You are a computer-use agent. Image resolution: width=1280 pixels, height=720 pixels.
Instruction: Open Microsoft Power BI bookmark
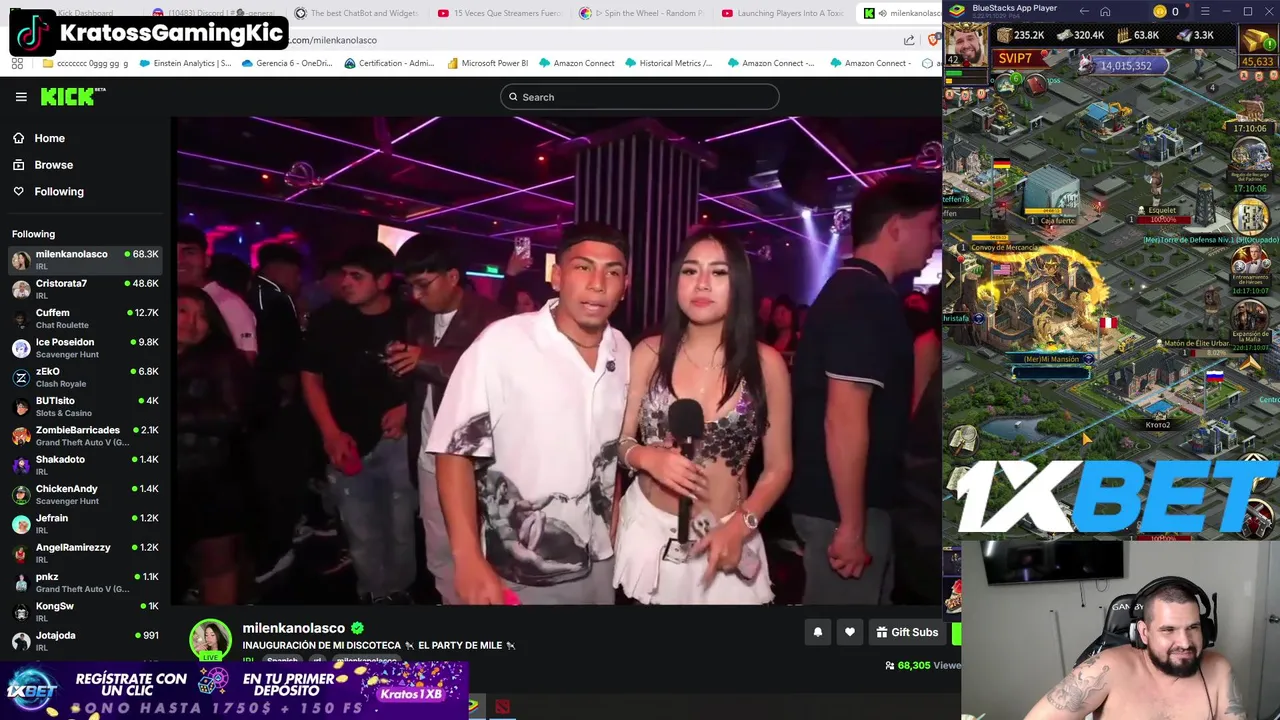click(x=487, y=63)
